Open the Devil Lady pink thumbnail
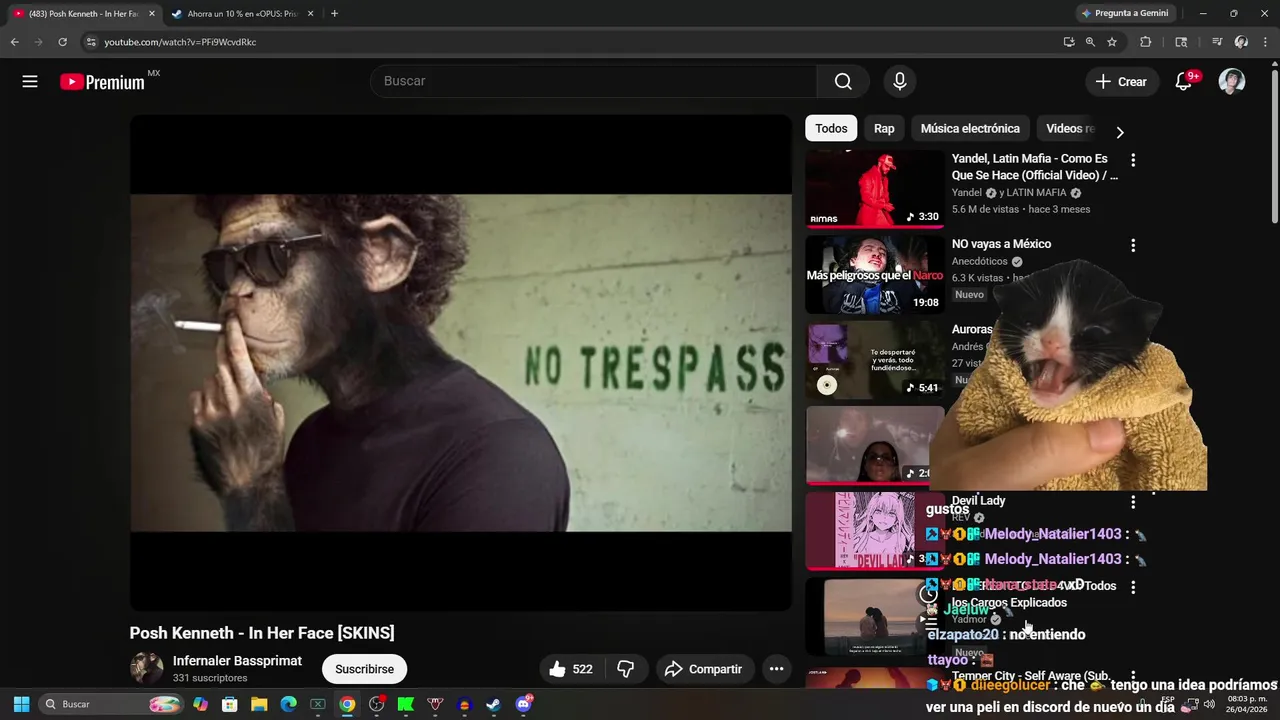Viewport: 1280px width, 720px height. click(875, 530)
